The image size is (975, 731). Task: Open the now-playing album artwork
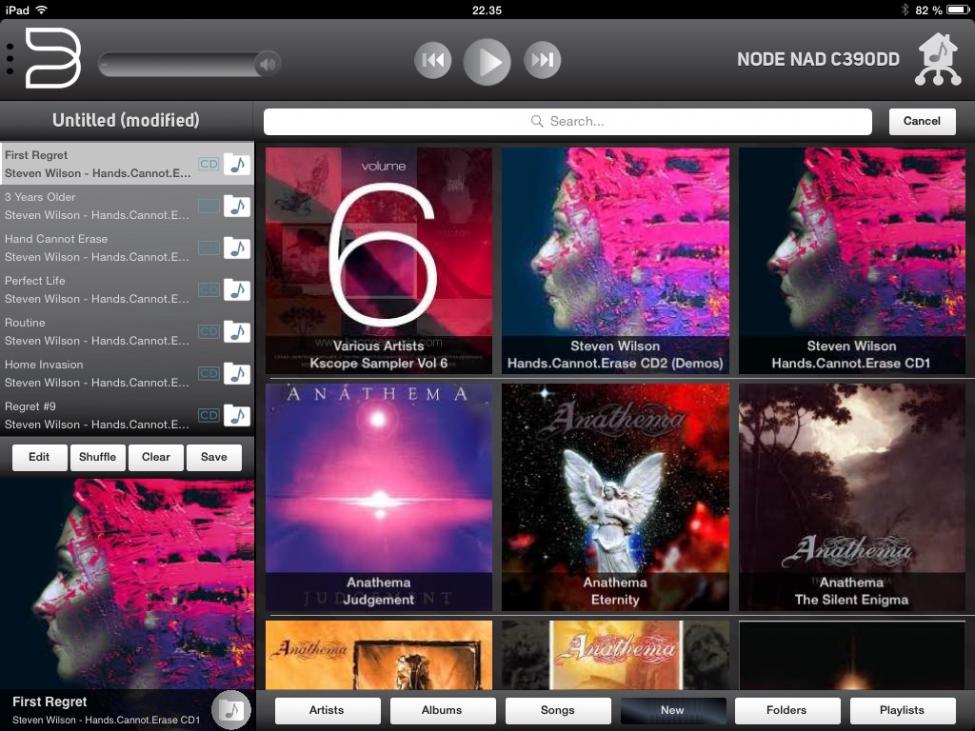(x=127, y=583)
